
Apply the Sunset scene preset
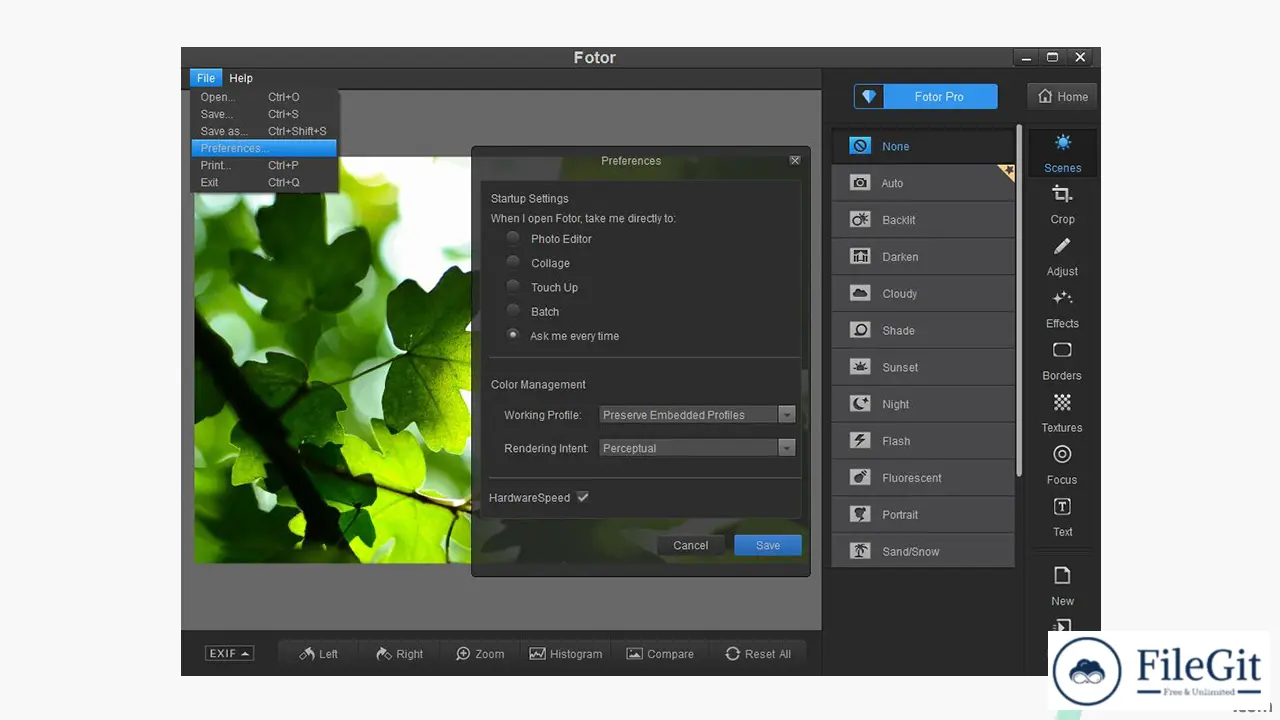pos(923,367)
